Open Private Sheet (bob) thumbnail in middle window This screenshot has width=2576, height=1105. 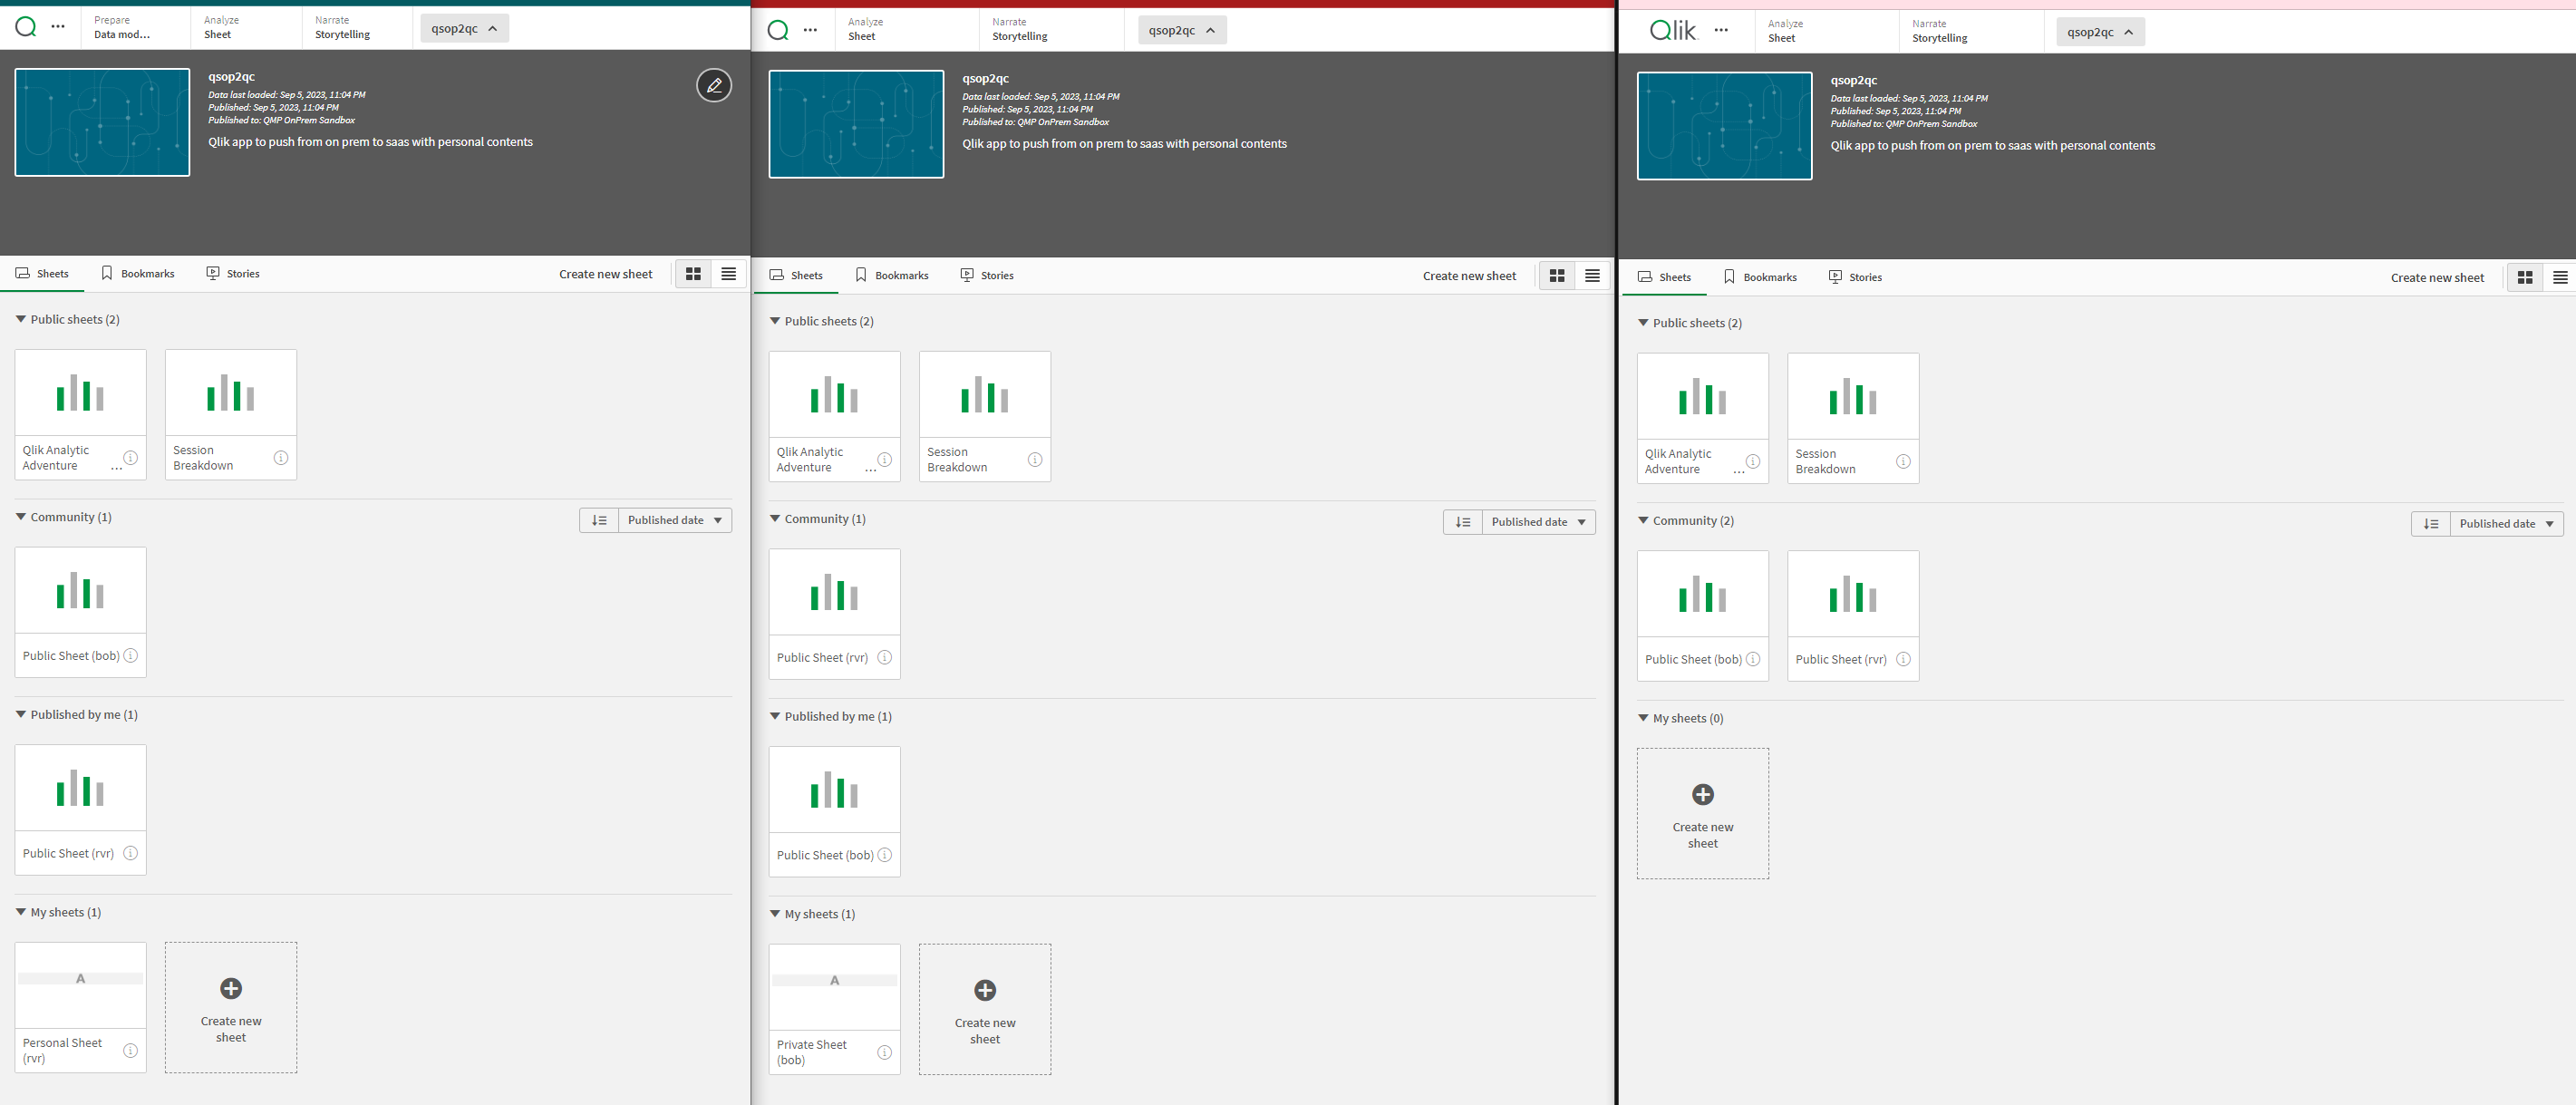coord(835,987)
